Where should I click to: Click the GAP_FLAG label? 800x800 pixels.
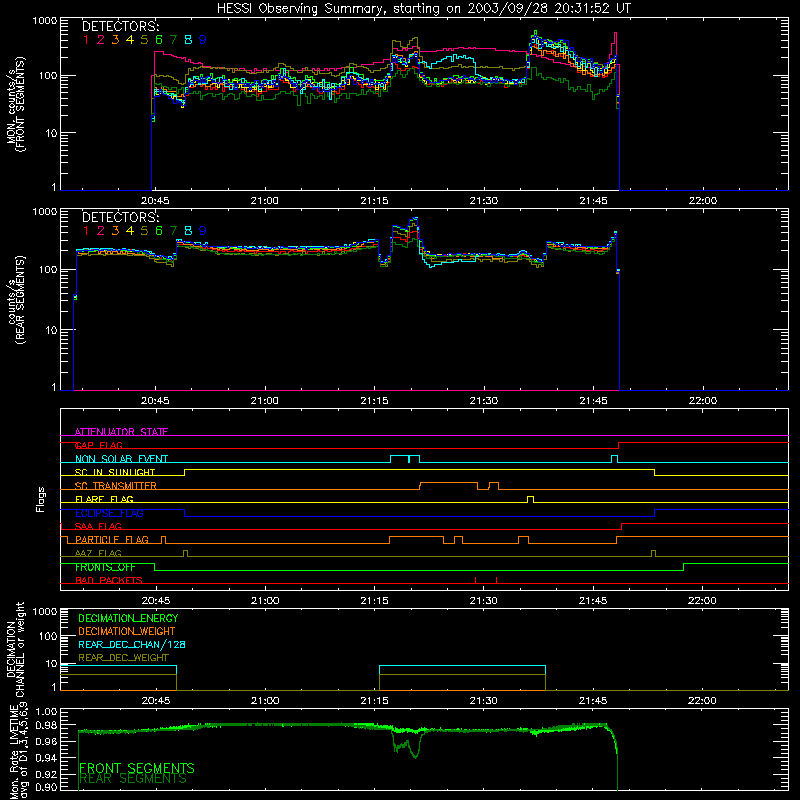pyautogui.click(x=98, y=445)
